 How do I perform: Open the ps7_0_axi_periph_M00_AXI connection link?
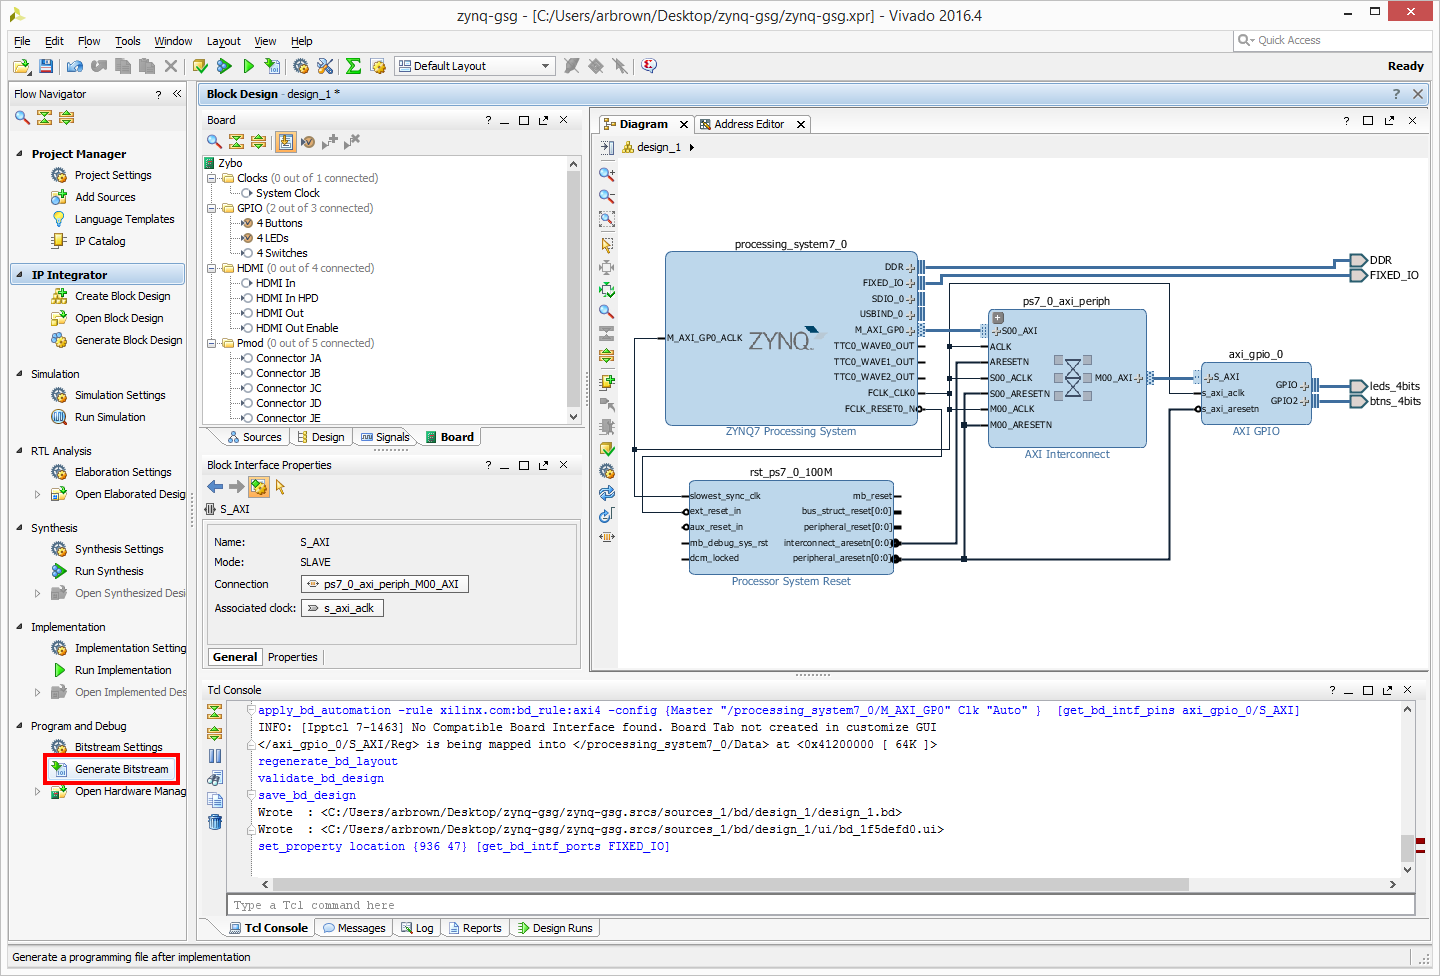pos(384,584)
